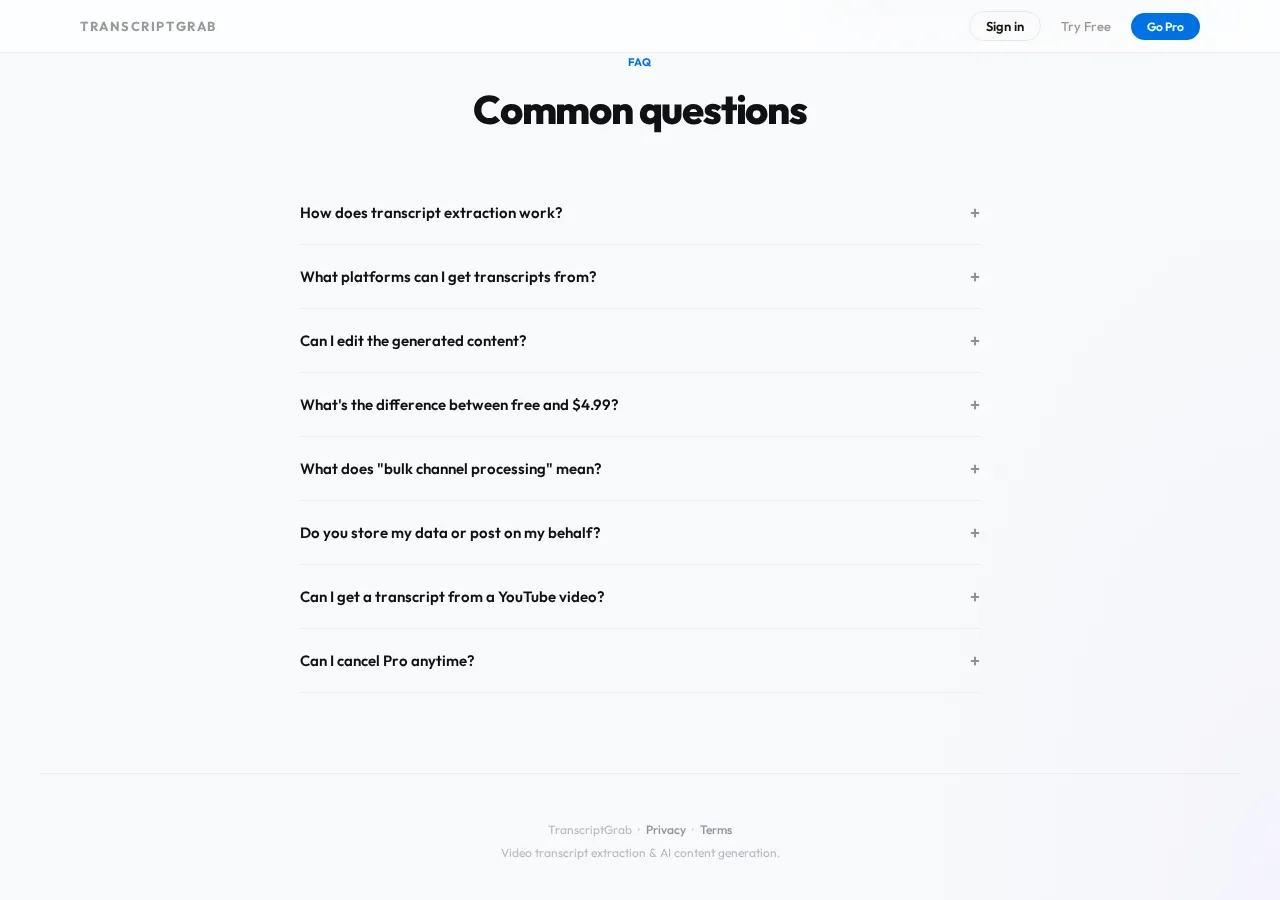
Task: Click plus icon beside "What platforms can I get transcripts from?"
Action: coord(974,277)
